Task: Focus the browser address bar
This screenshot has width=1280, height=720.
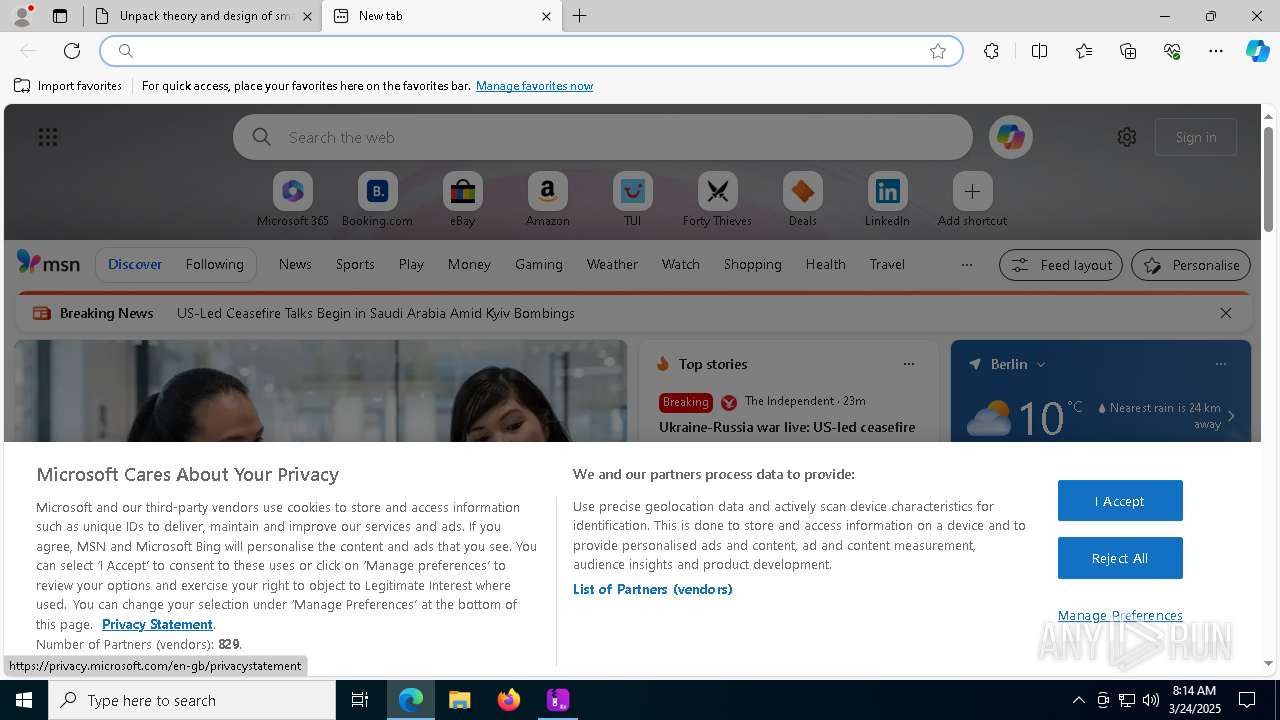Action: pos(530,51)
